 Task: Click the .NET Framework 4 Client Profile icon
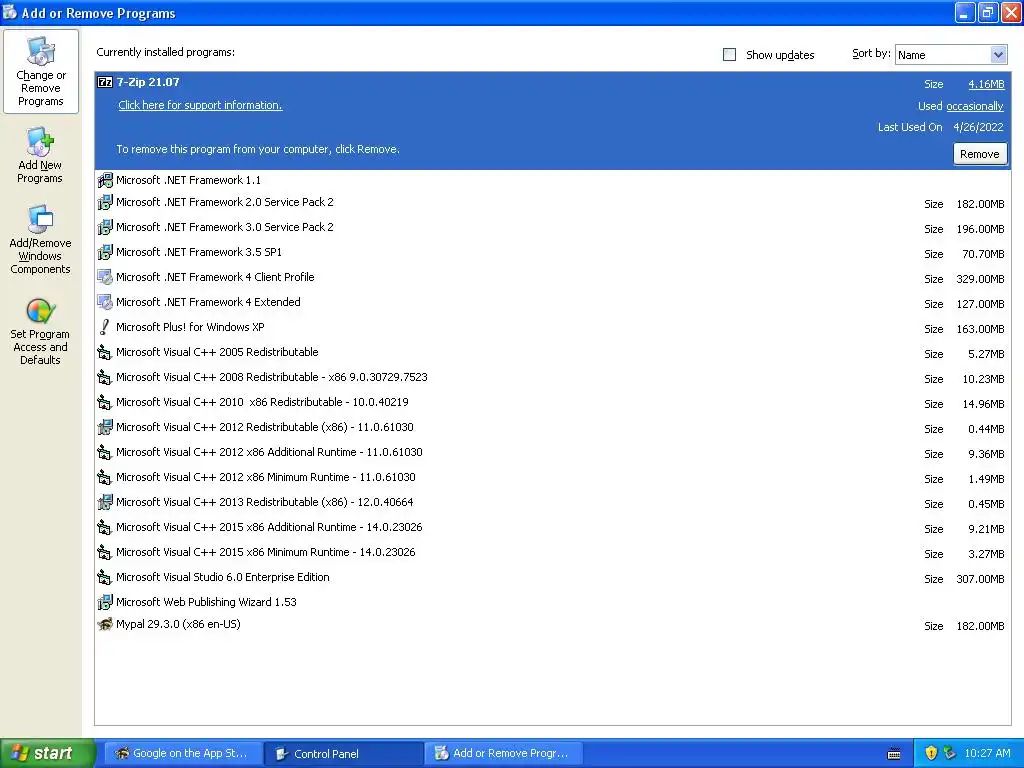pos(104,277)
